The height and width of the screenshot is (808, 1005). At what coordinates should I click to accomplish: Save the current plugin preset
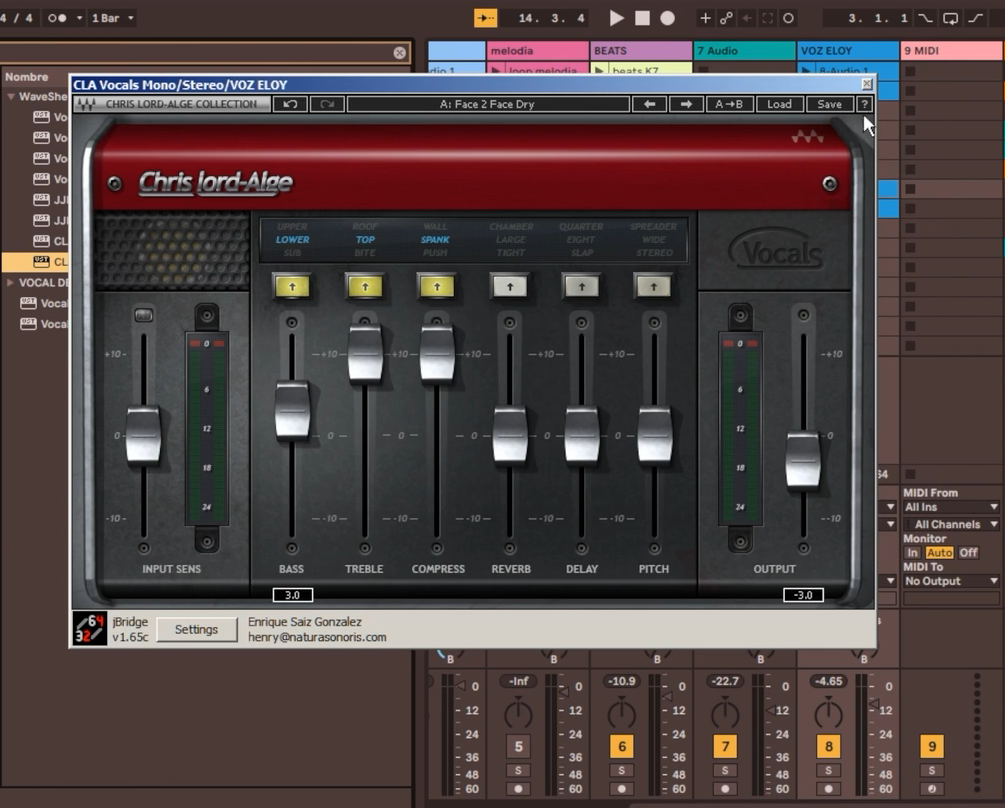coord(831,103)
